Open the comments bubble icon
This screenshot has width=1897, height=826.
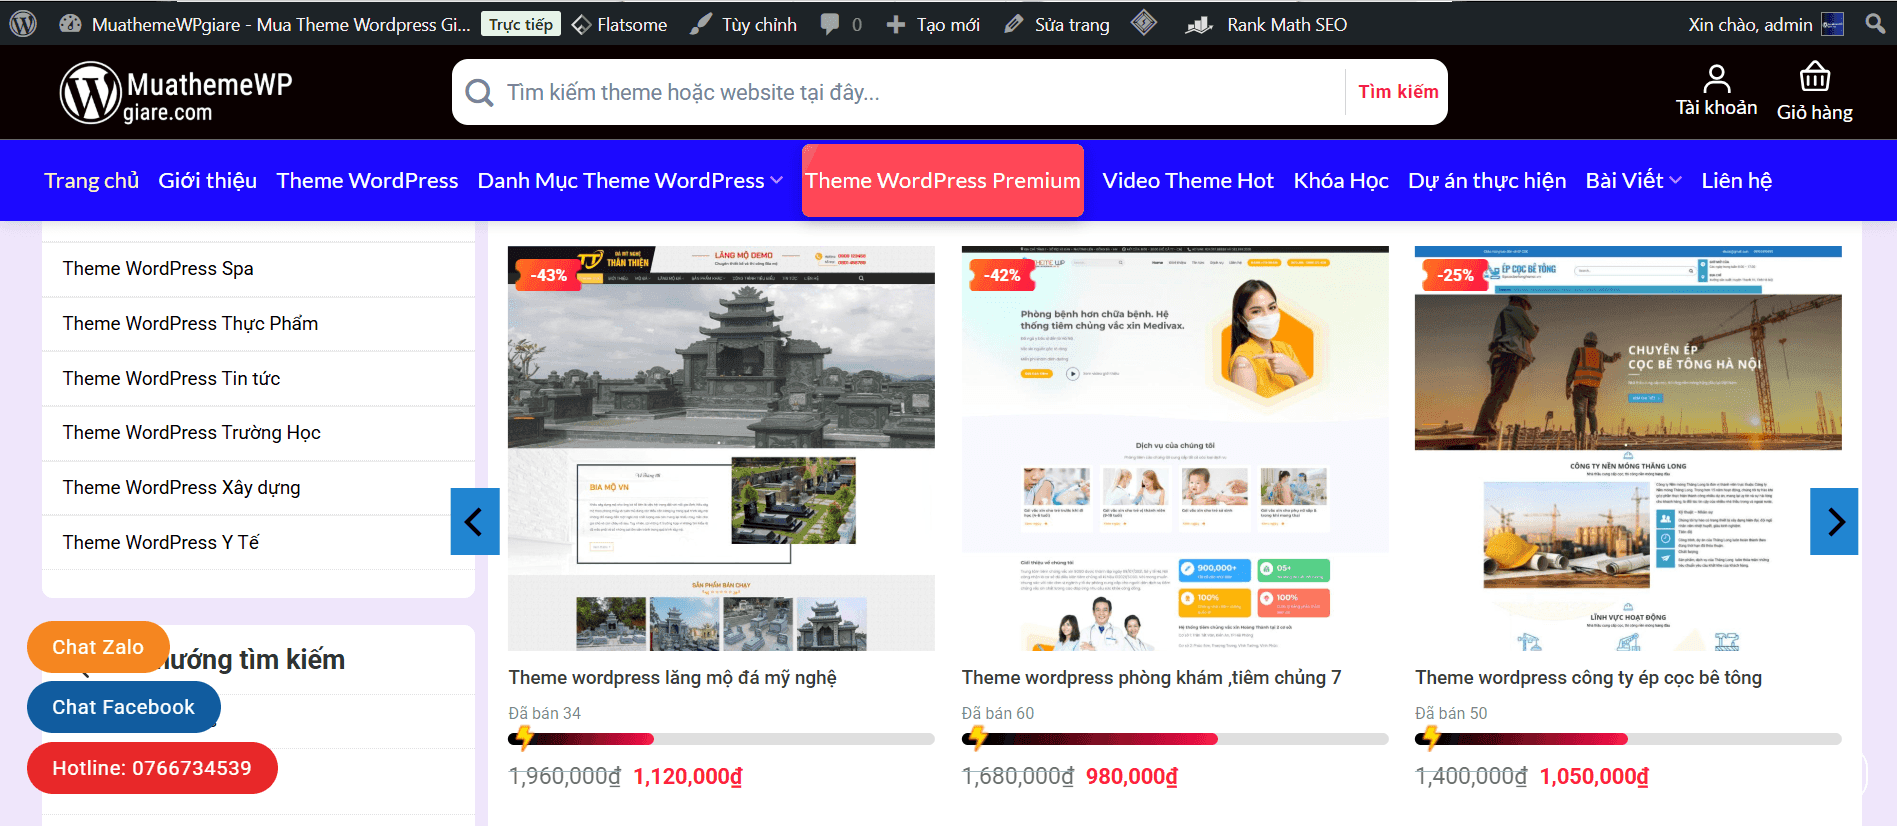click(x=830, y=24)
